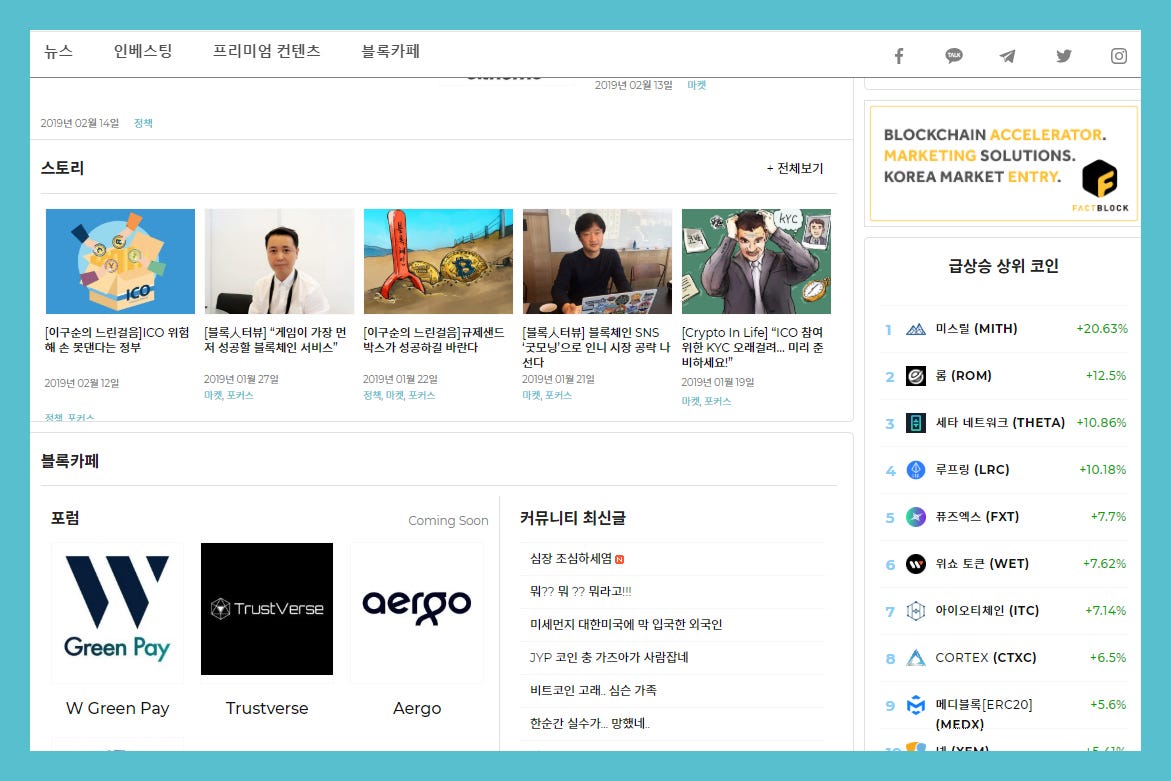This screenshot has width=1171, height=781.
Task: Click the 마켓 tag next to 2019년 02월 13일
Action: coord(697,85)
